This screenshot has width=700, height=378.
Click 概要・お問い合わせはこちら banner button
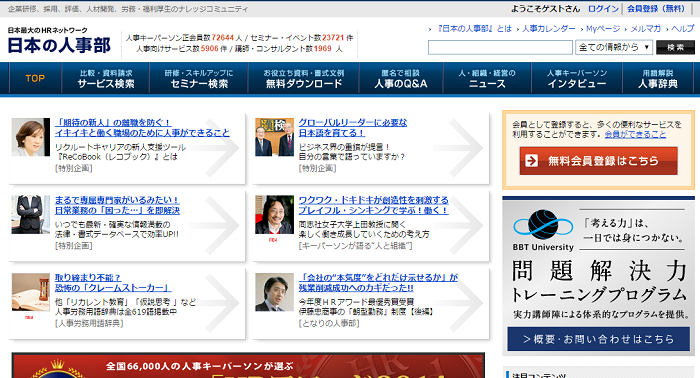598,339
